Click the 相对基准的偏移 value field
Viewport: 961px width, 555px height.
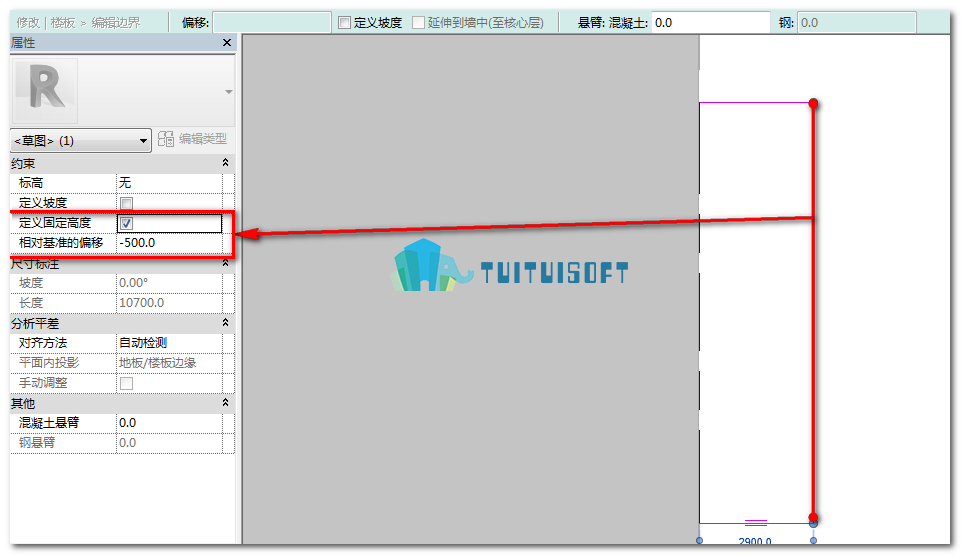click(169, 243)
